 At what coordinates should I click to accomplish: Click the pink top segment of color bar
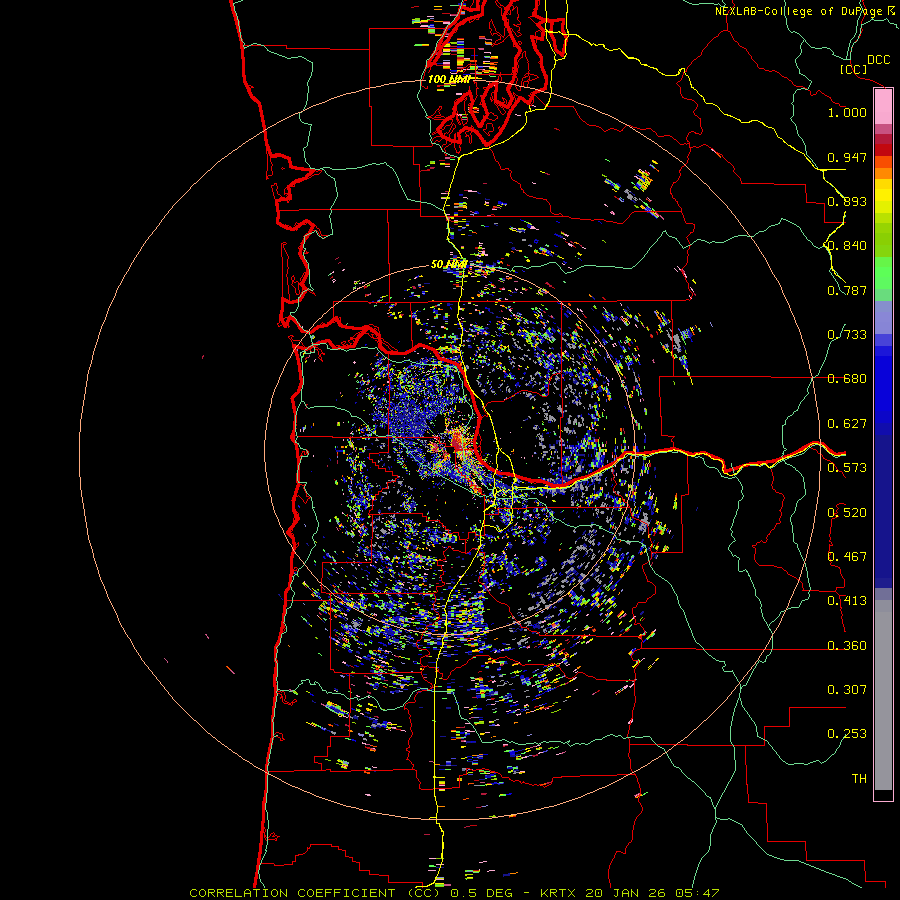(883, 107)
